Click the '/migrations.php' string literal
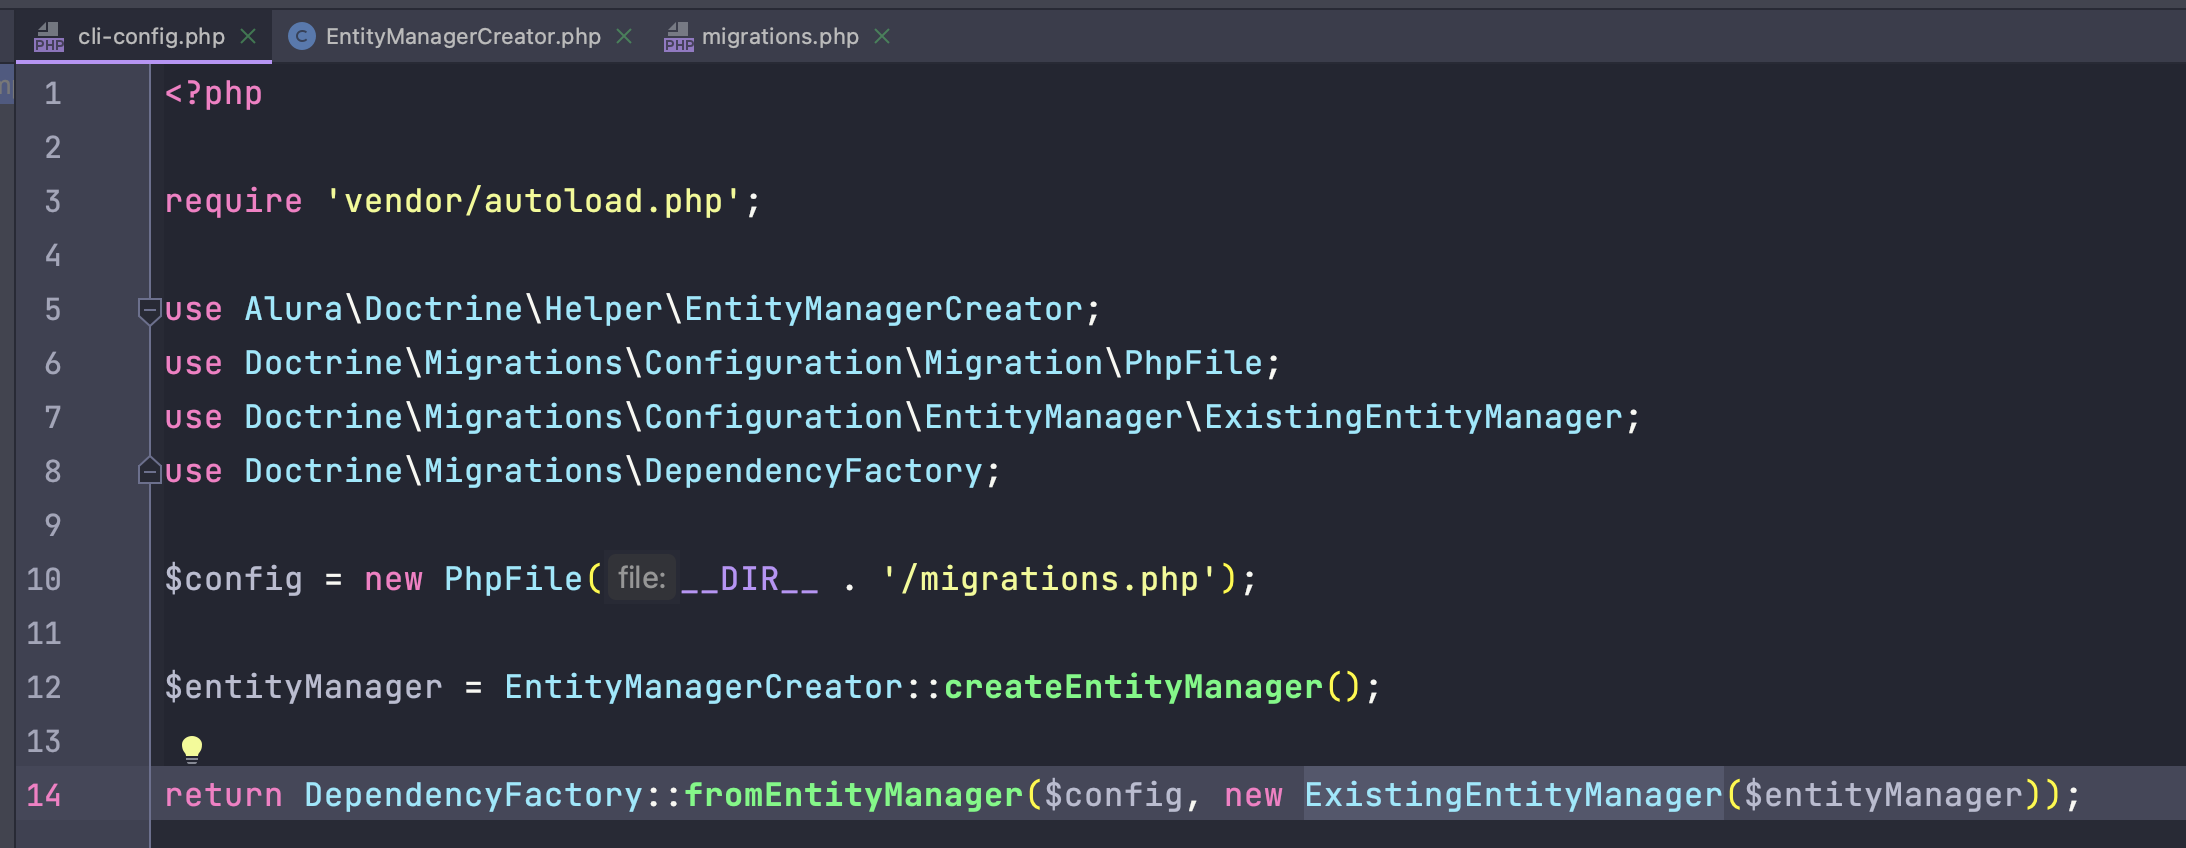Screen dimensions: 2186x848 click(1050, 579)
